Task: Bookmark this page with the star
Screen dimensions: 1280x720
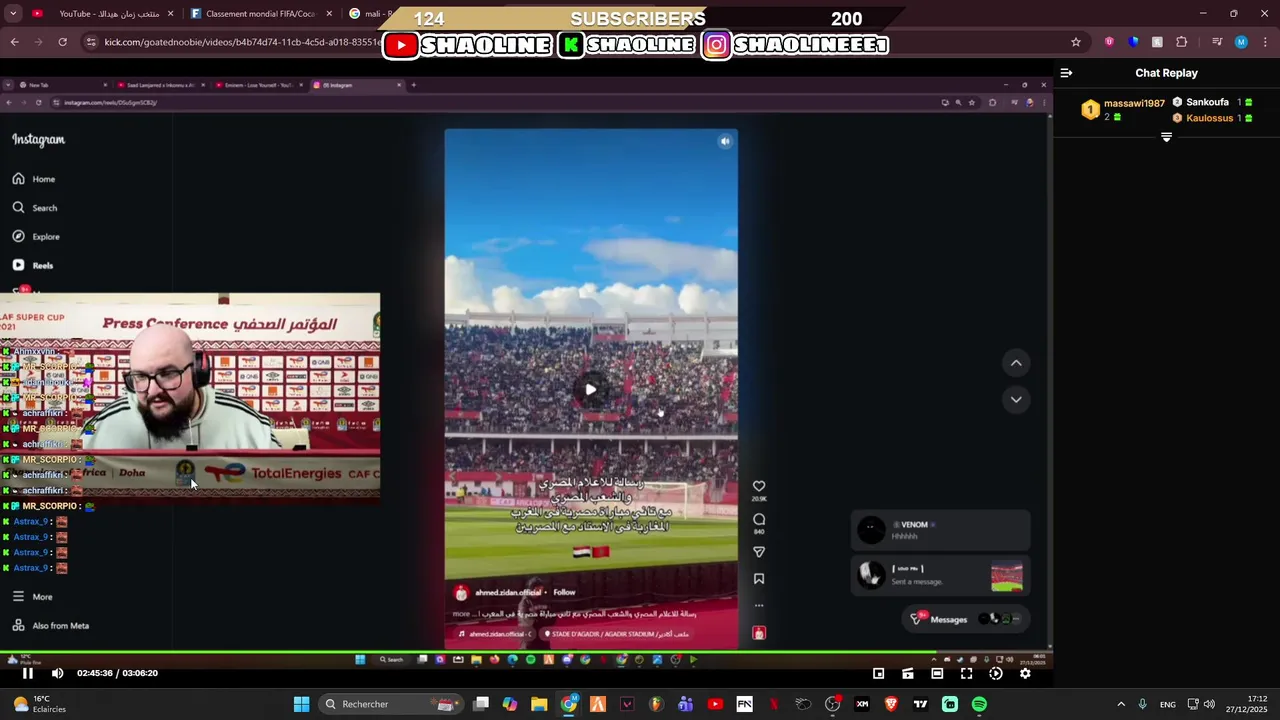Action: click(x=1076, y=42)
